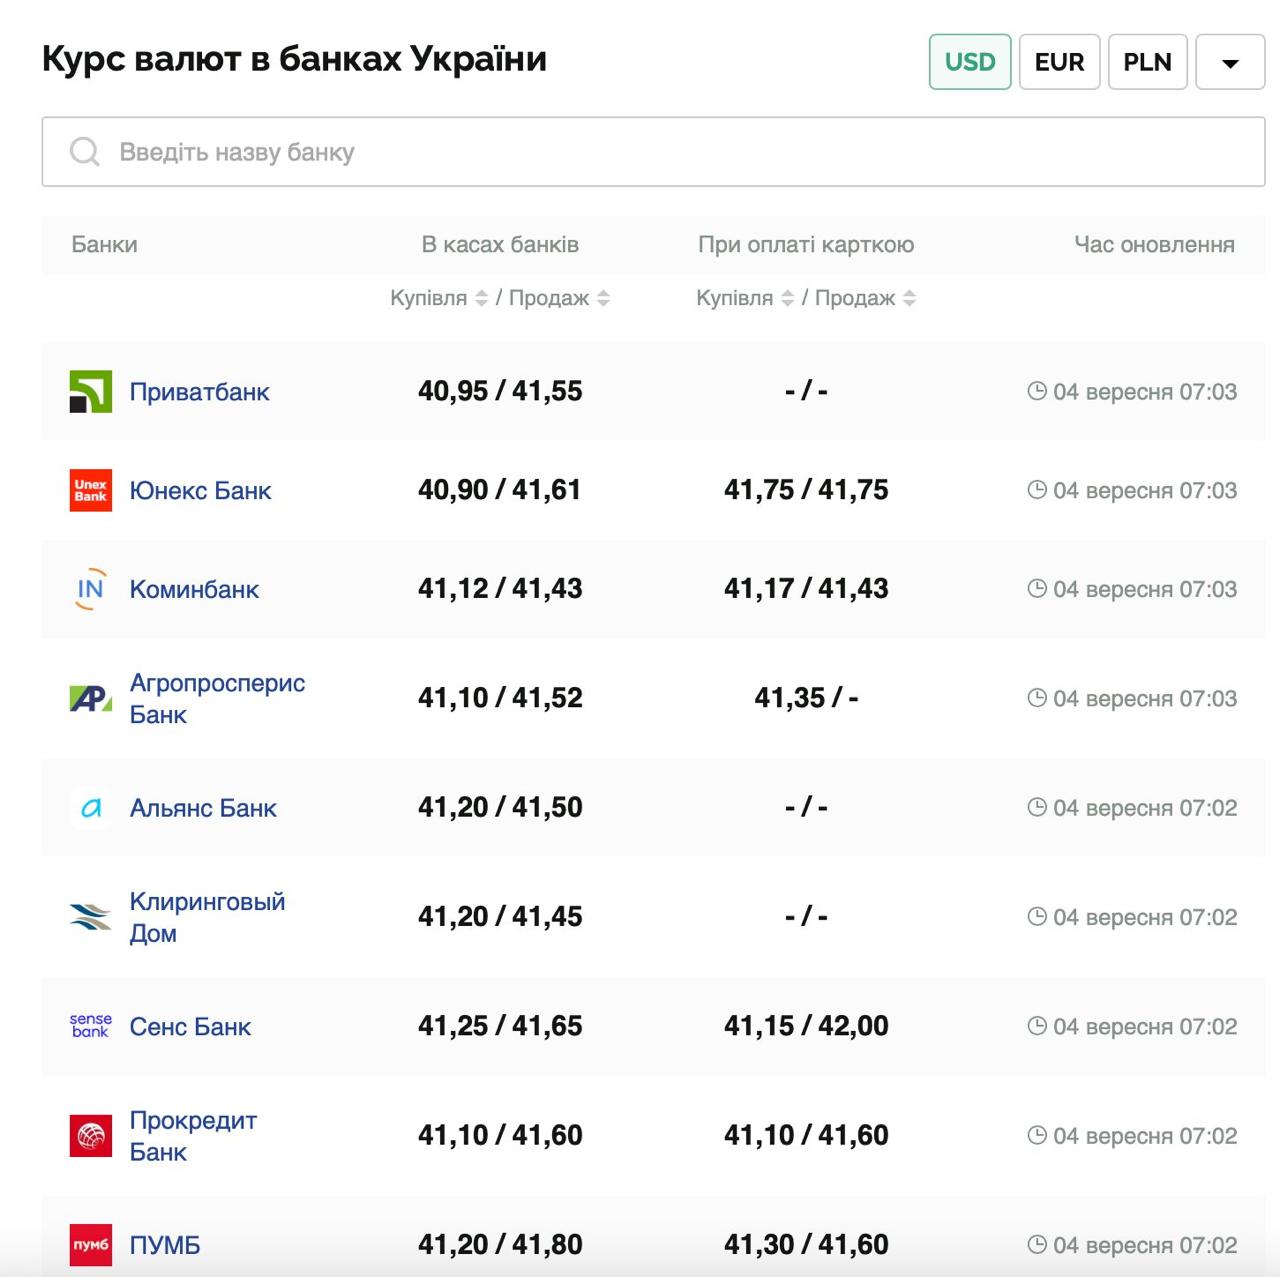Screen dimensions: 1280x1277
Task: Sort by card payment Продаж rate
Action: [909, 298]
